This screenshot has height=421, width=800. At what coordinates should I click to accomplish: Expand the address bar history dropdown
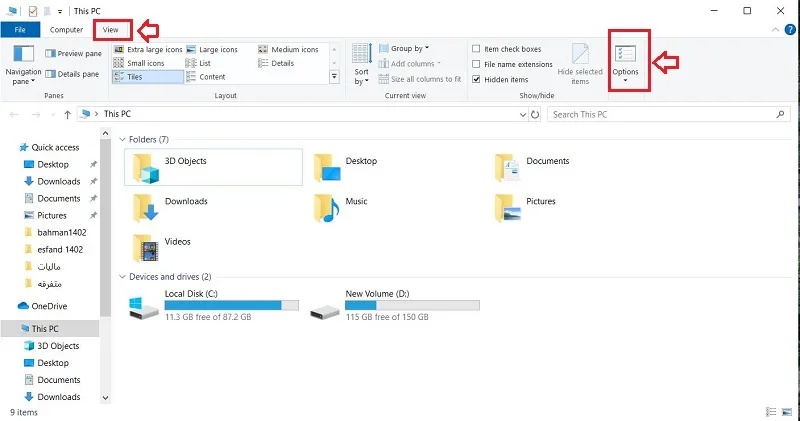[522, 114]
